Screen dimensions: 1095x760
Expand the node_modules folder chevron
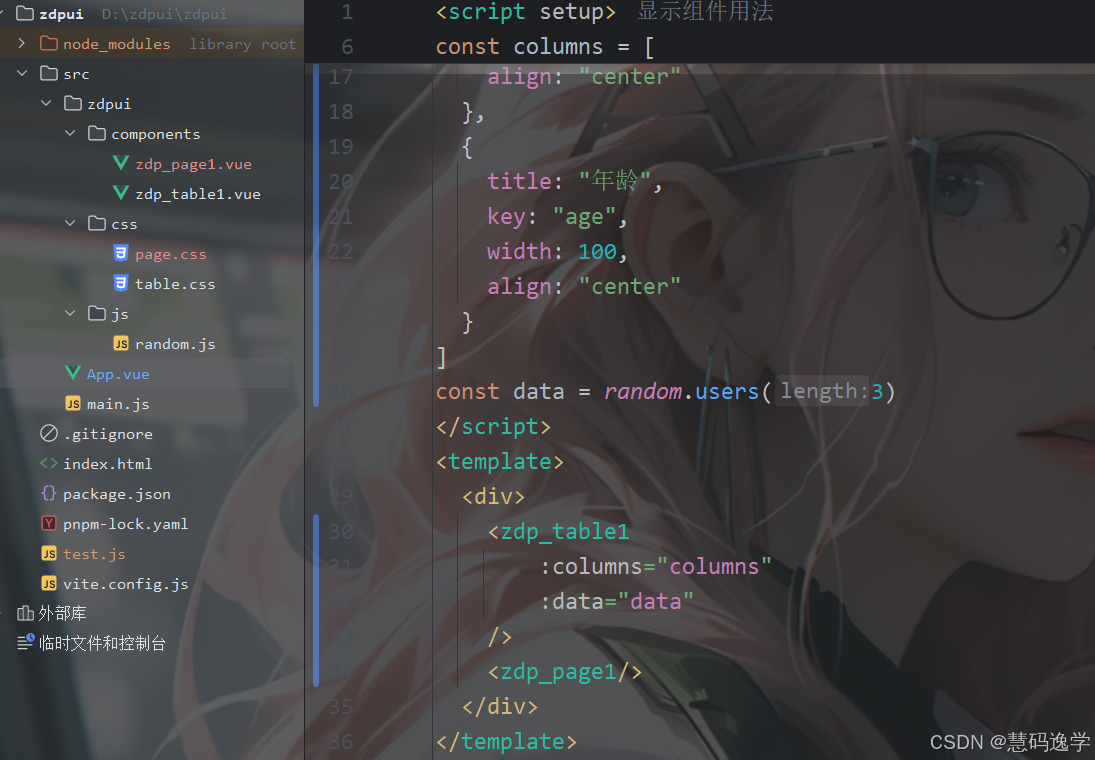point(22,43)
